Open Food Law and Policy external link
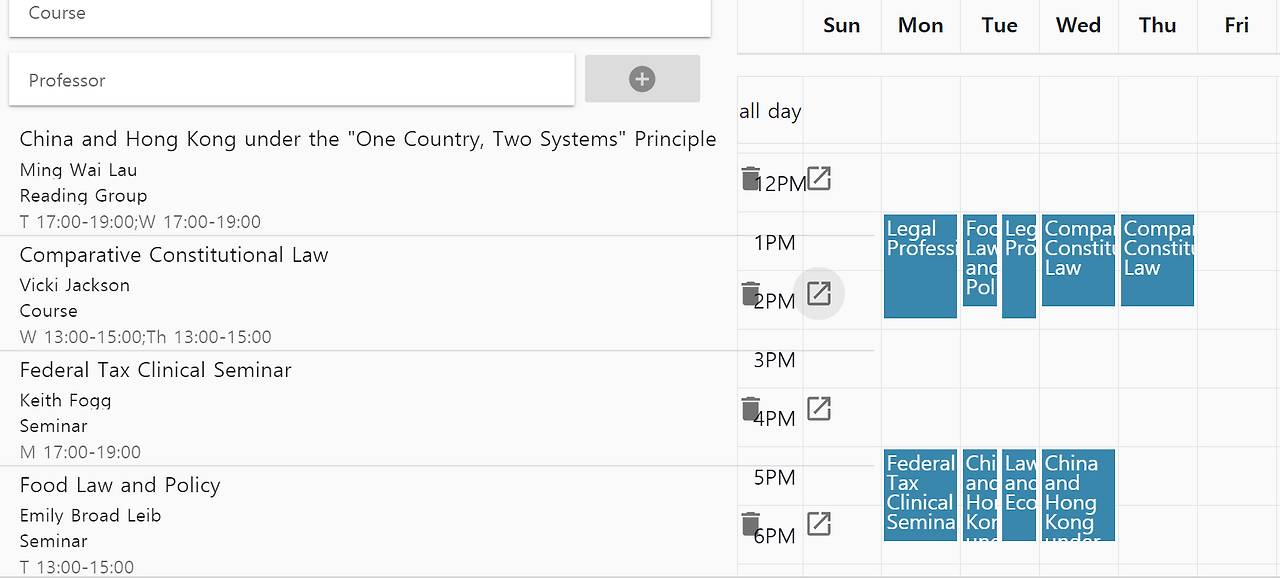This screenshot has width=1280, height=578. pos(819,524)
